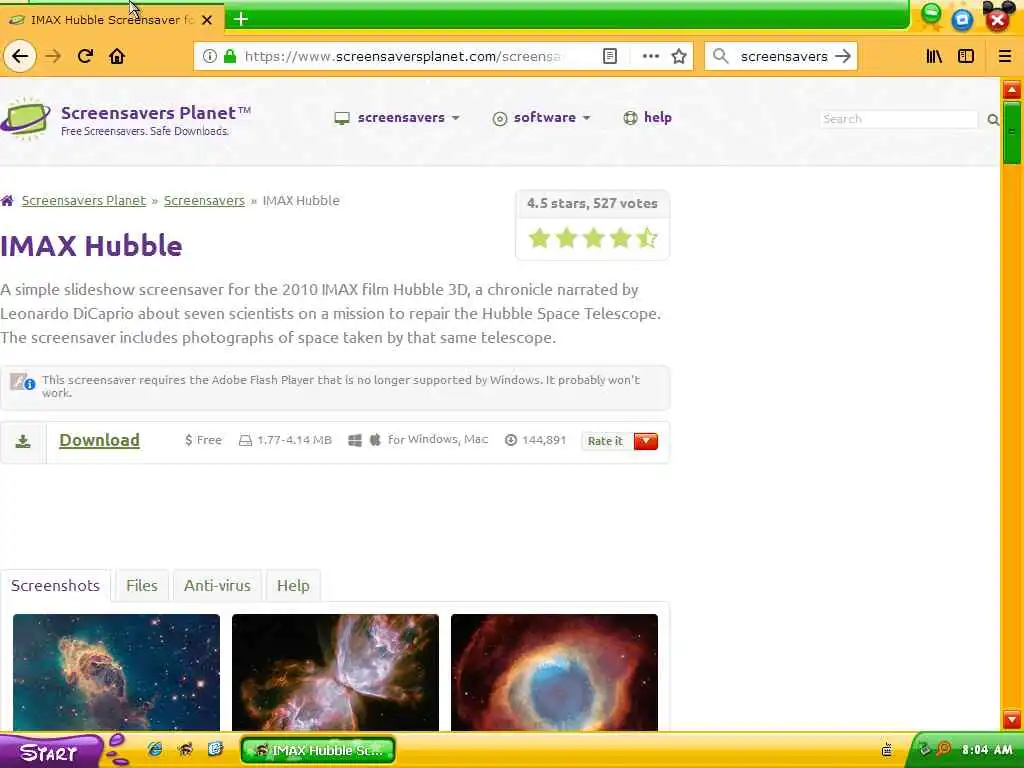Bookmark this page with the star icon
The image size is (1024, 768).
coord(679,56)
